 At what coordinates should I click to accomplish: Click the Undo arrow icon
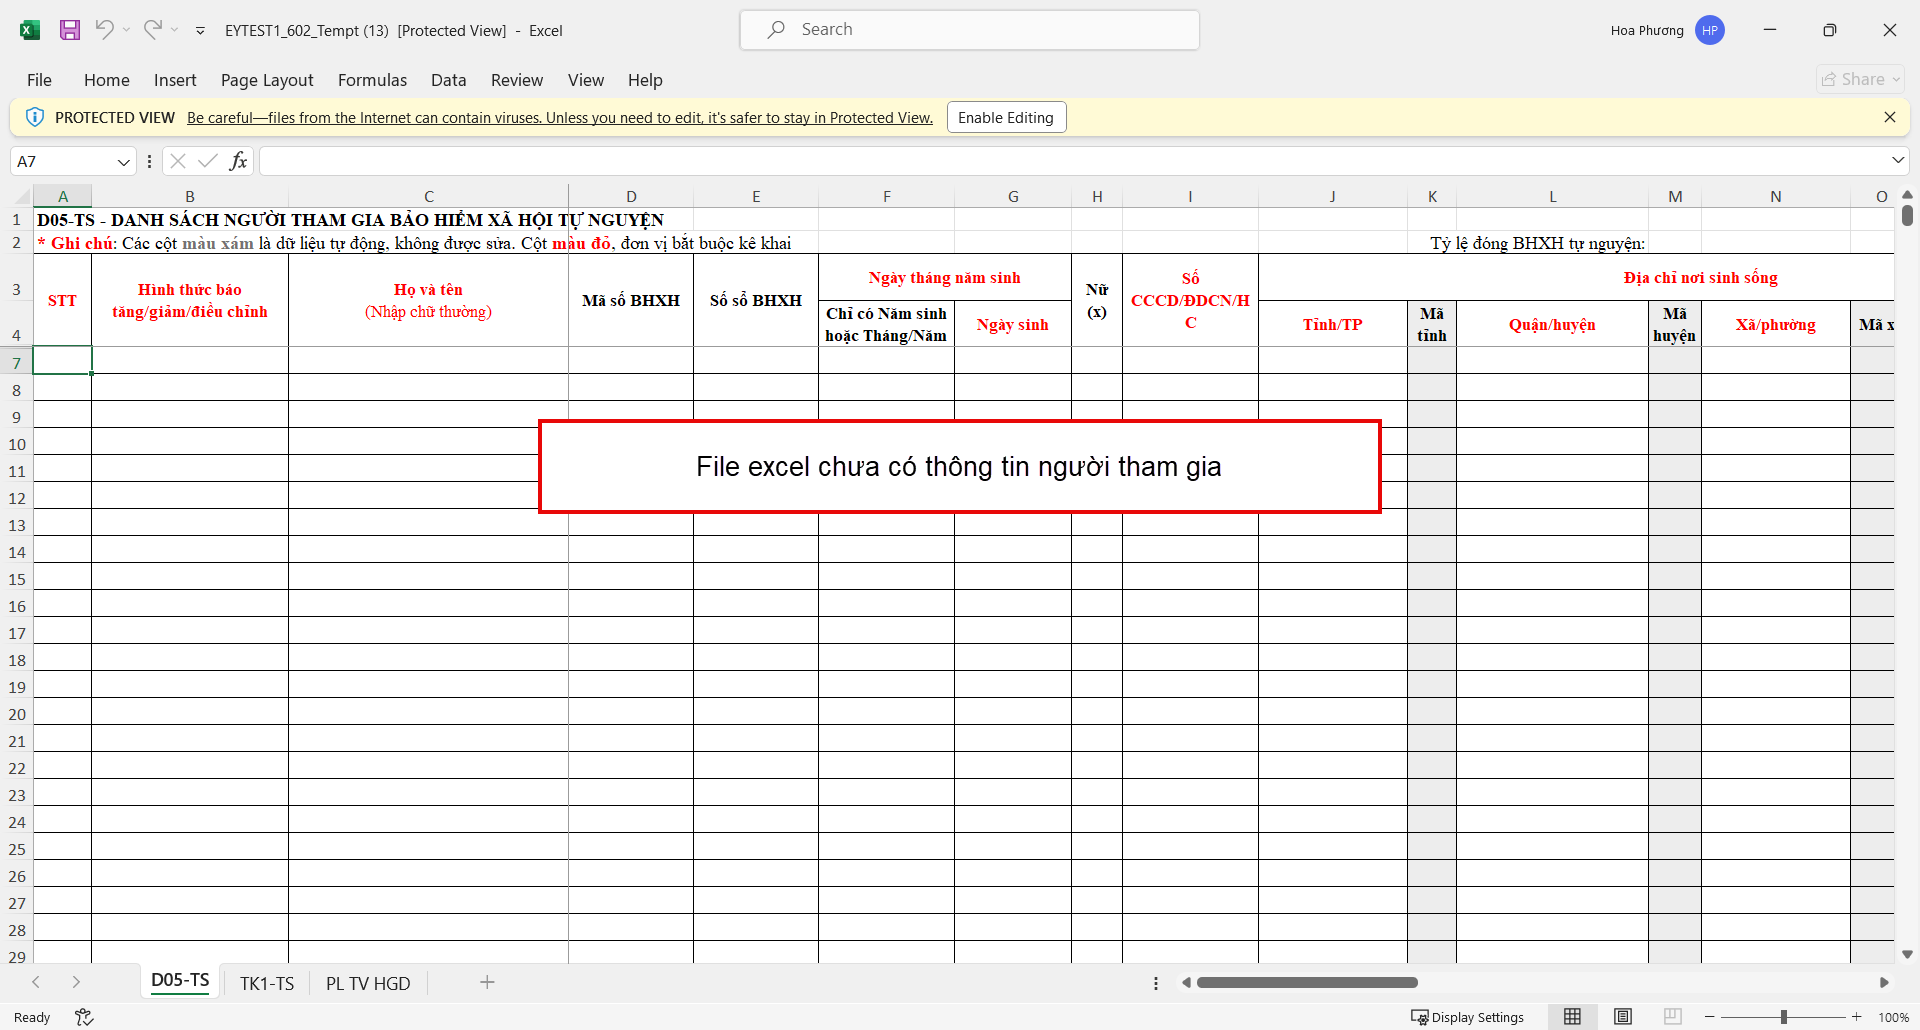pyautogui.click(x=104, y=30)
